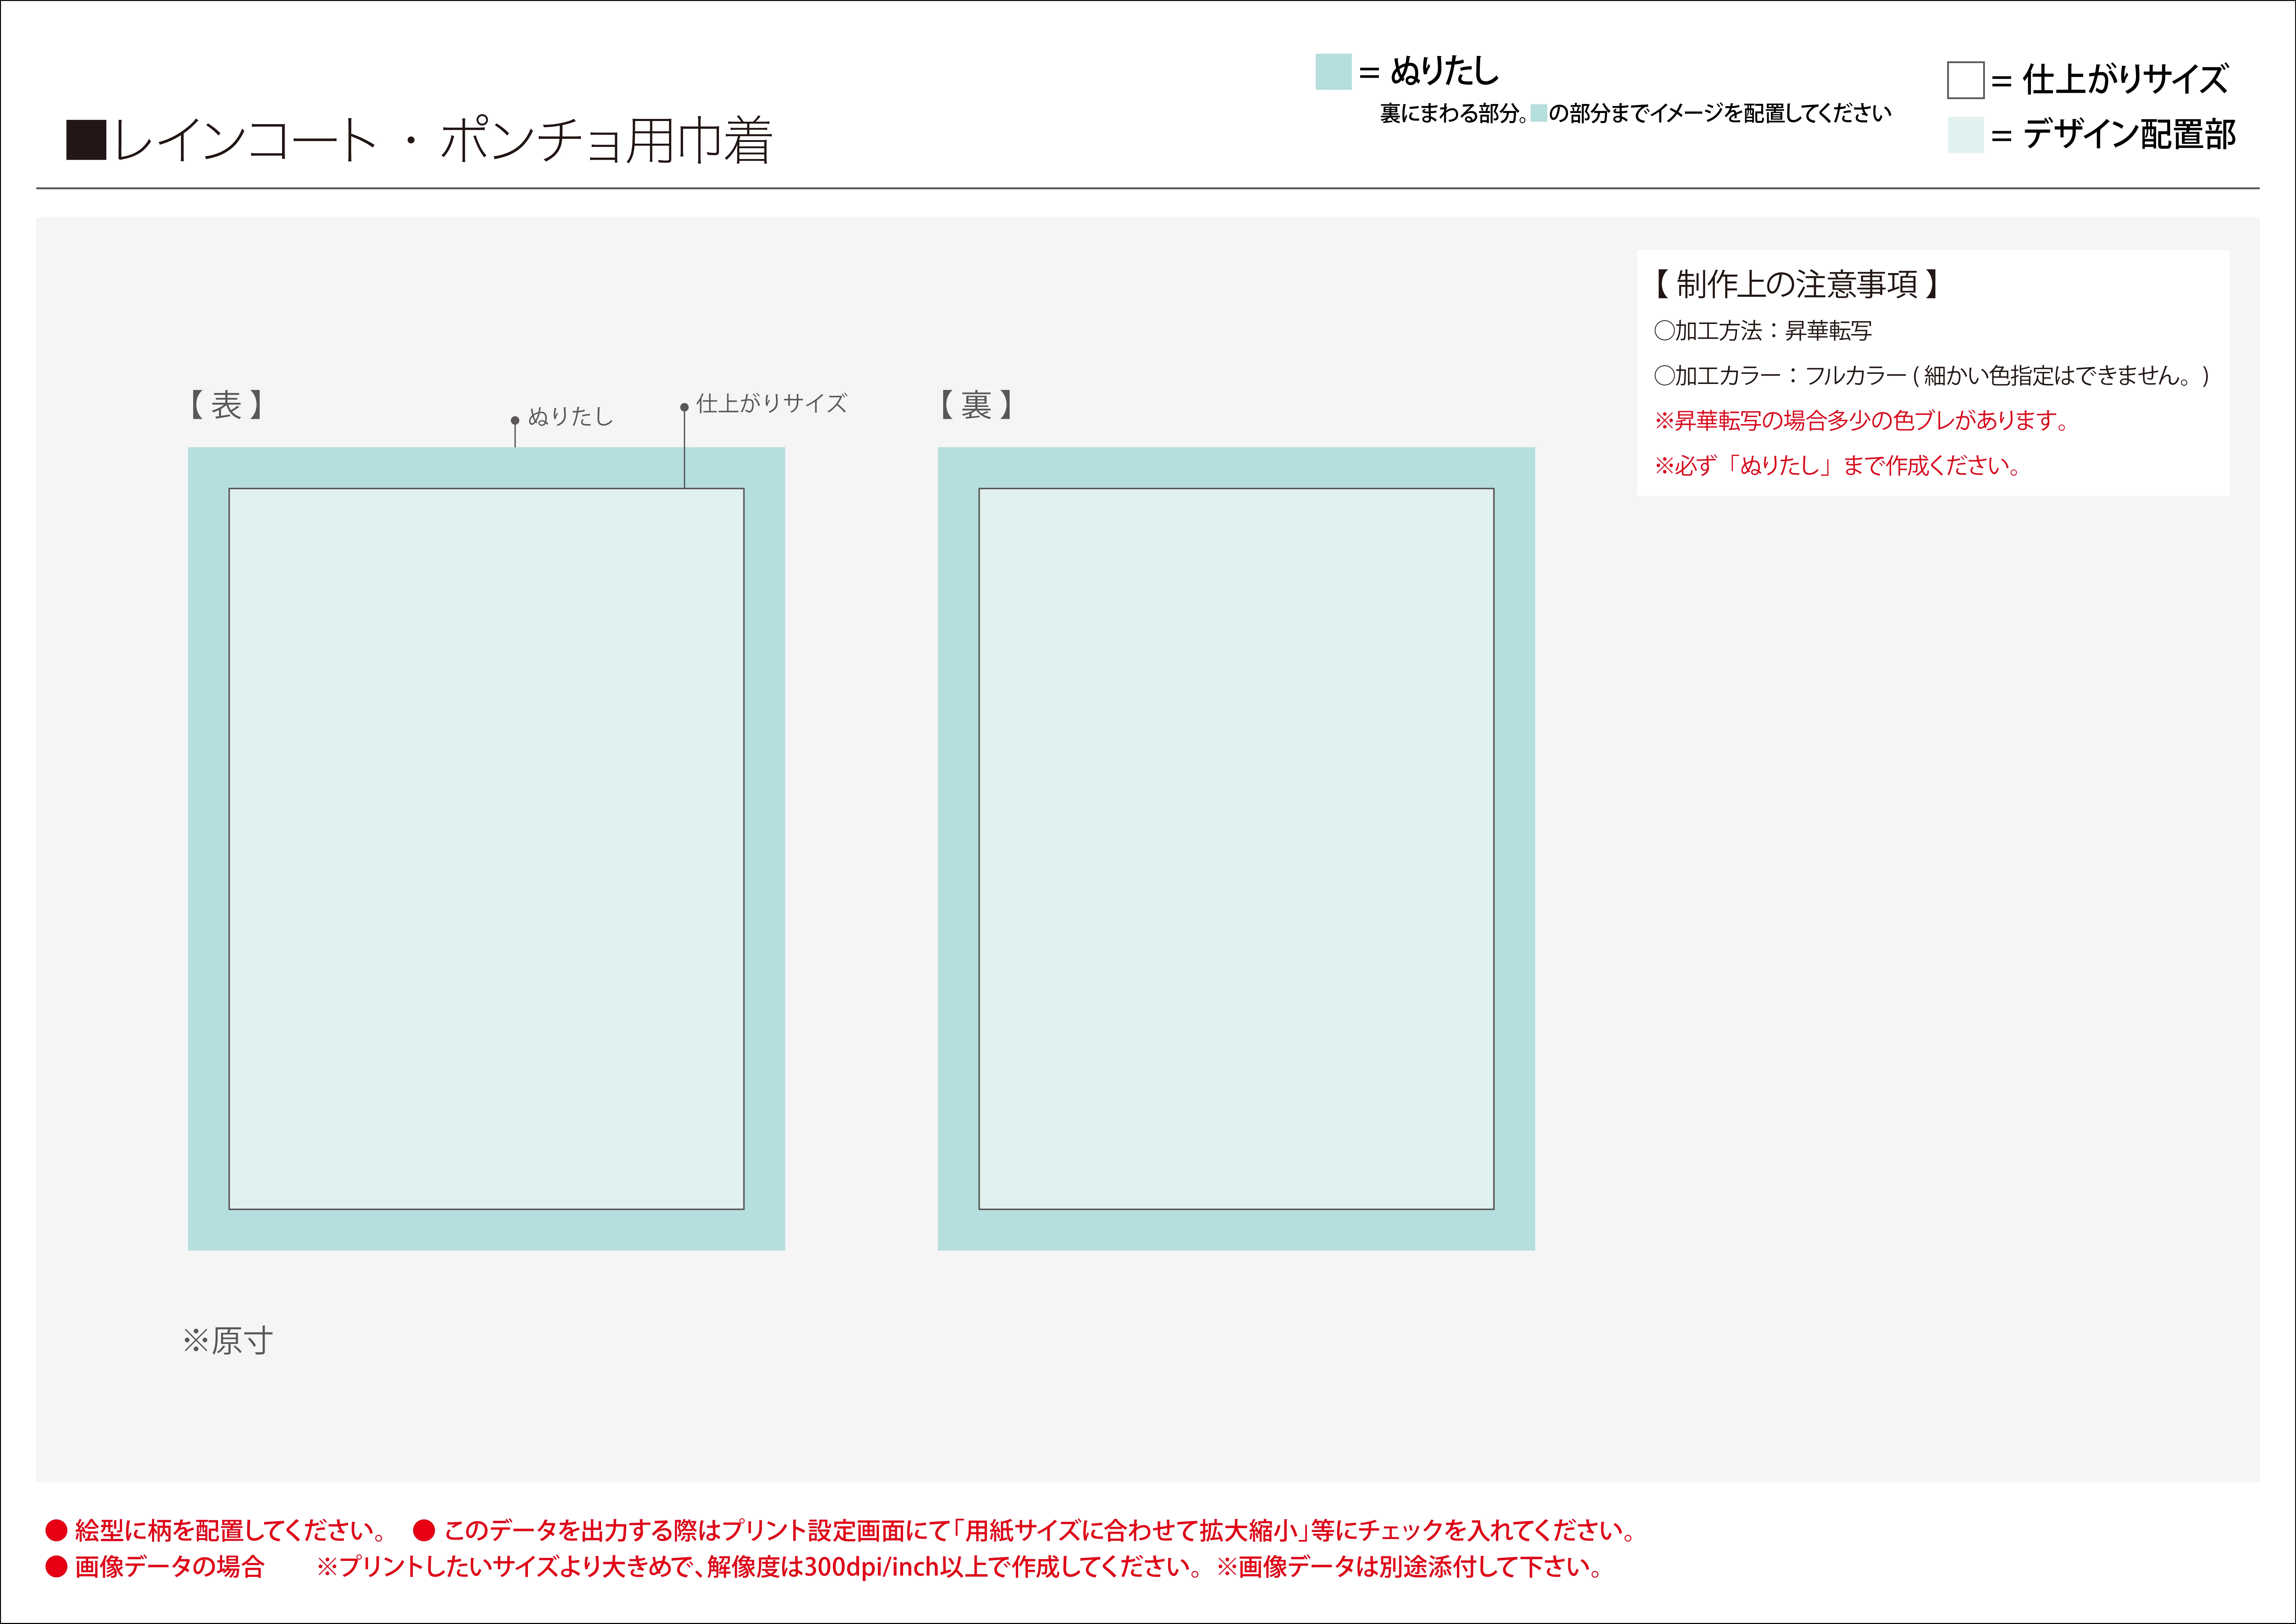Click the 【表】 label

coord(226,405)
